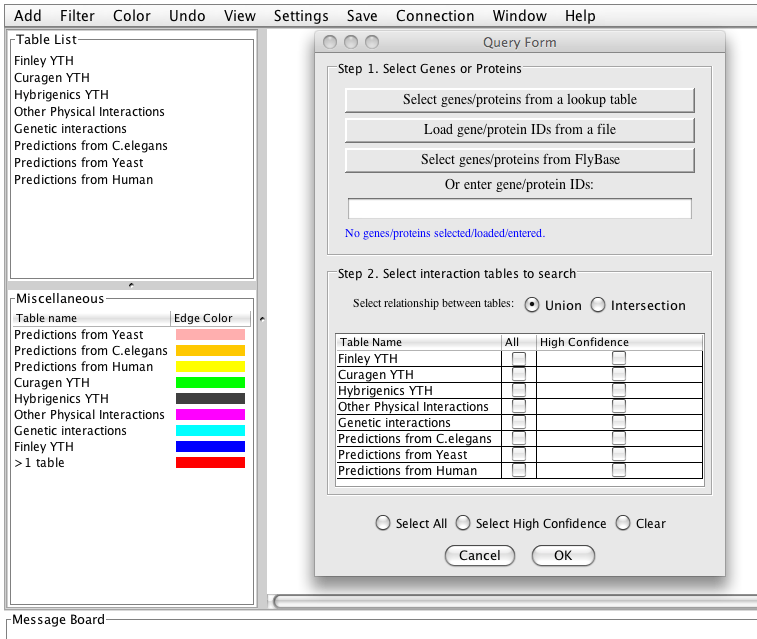Click orange swatch for Predictions from C.elegans
This screenshot has height=639, width=757.
[x=210, y=350]
